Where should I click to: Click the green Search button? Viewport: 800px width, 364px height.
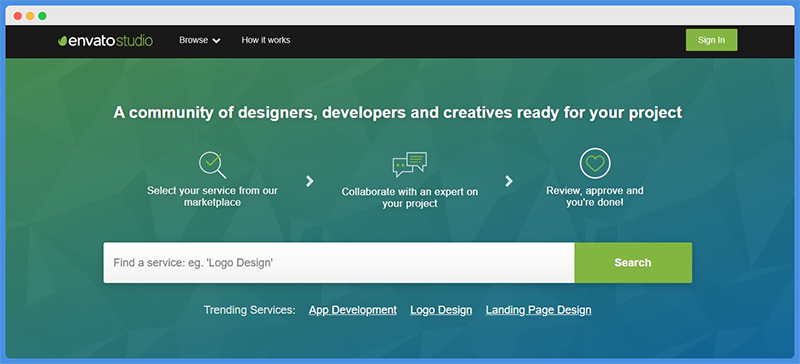tap(633, 262)
